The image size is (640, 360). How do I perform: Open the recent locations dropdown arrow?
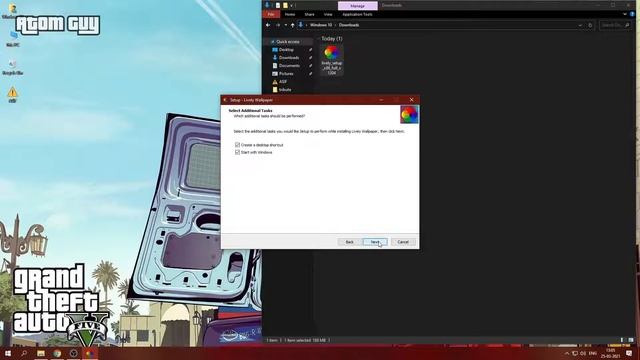click(285, 25)
